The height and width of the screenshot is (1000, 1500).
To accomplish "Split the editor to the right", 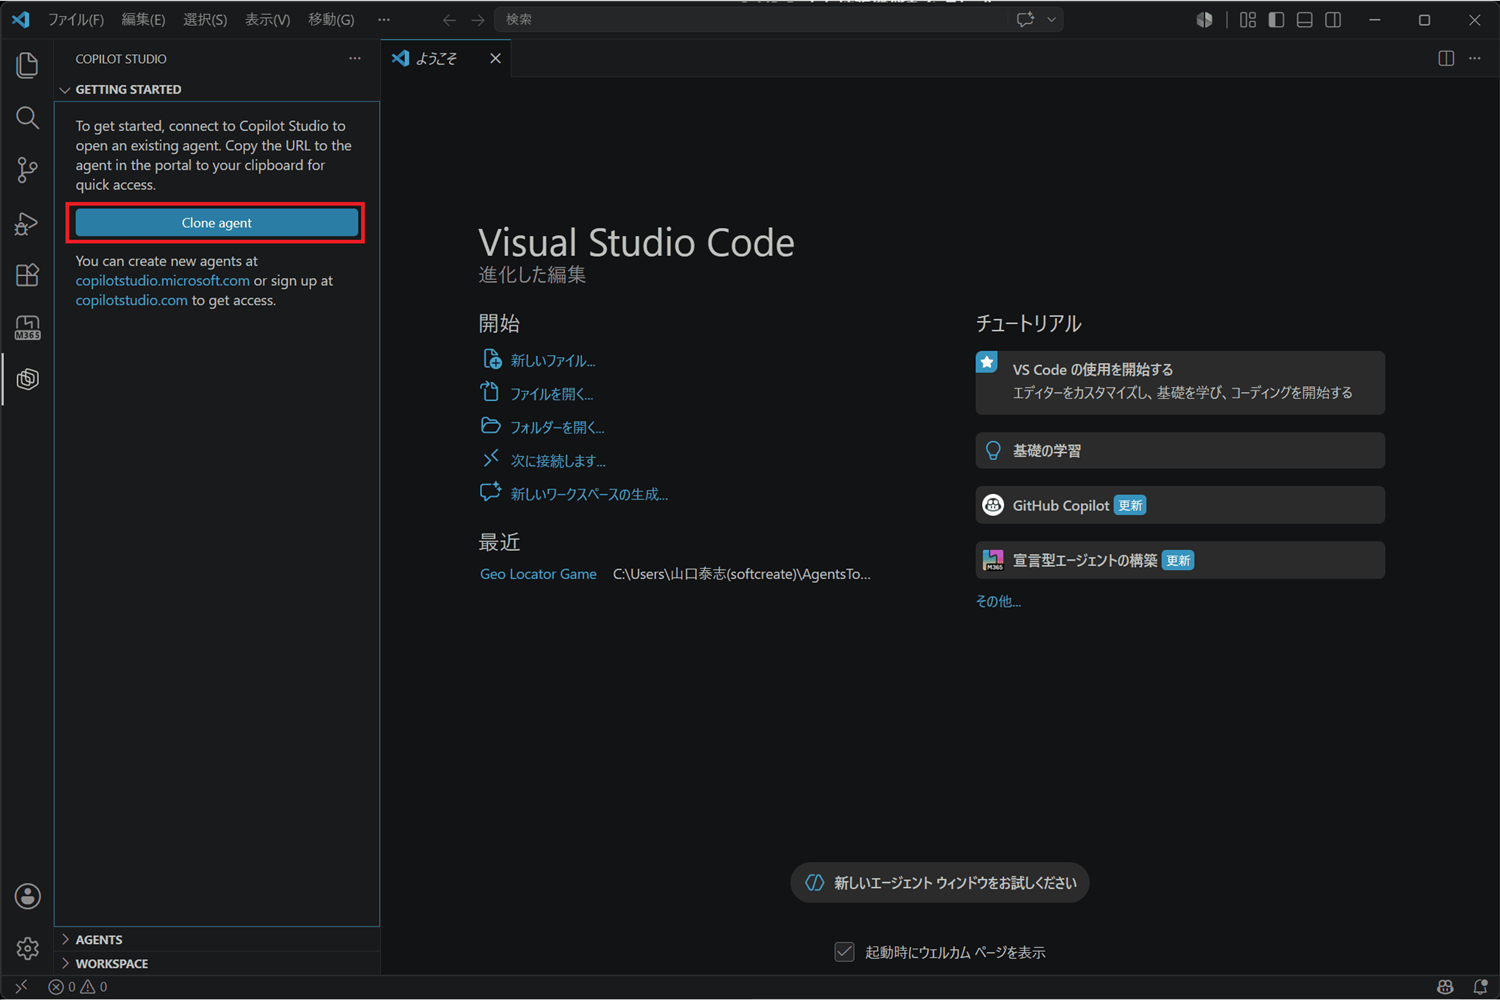I will [x=1446, y=58].
